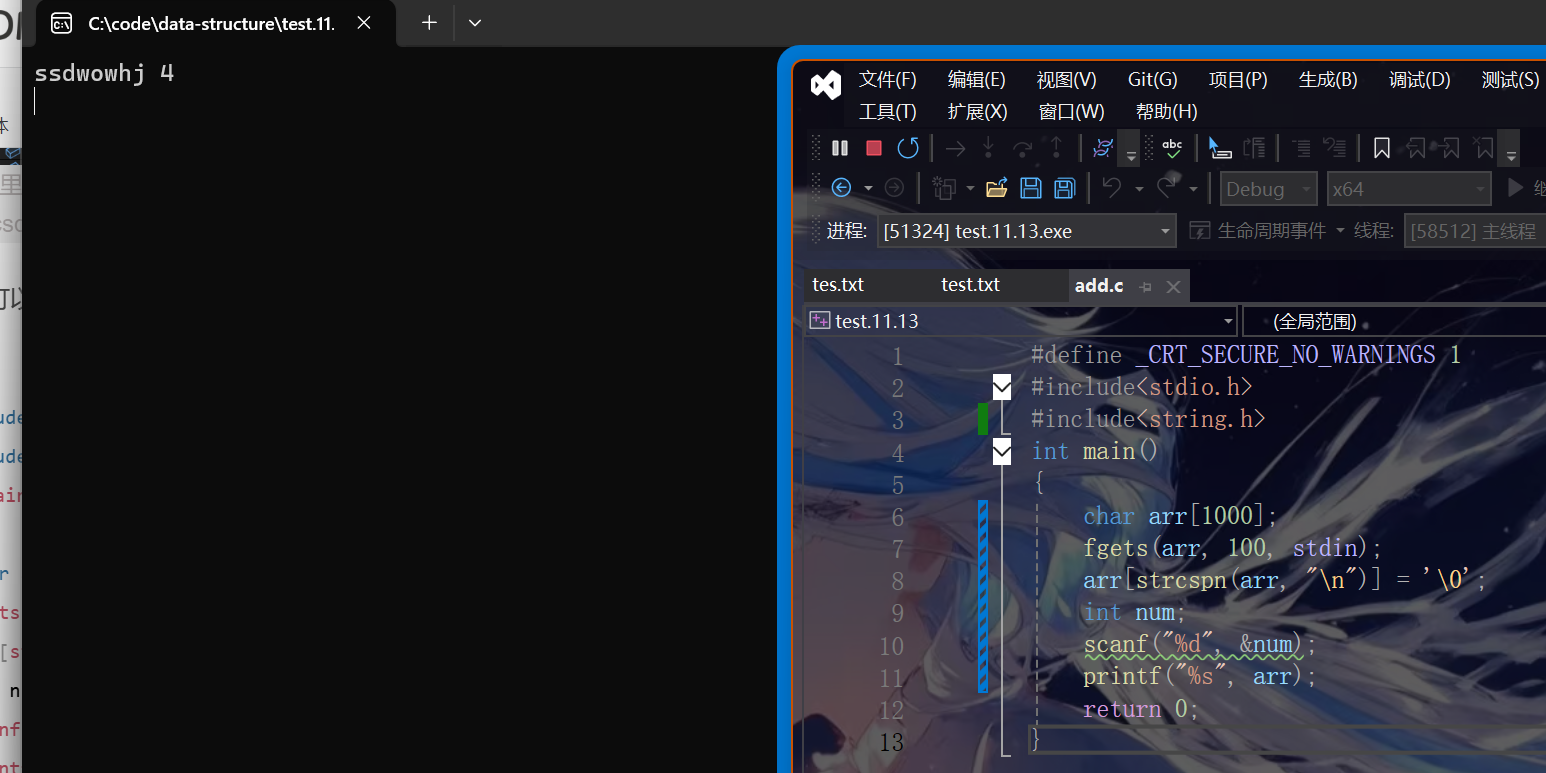Image resolution: width=1546 pixels, height=773 pixels.
Task: Switch to tes.txt tab
Action: (x=838, y=285)
